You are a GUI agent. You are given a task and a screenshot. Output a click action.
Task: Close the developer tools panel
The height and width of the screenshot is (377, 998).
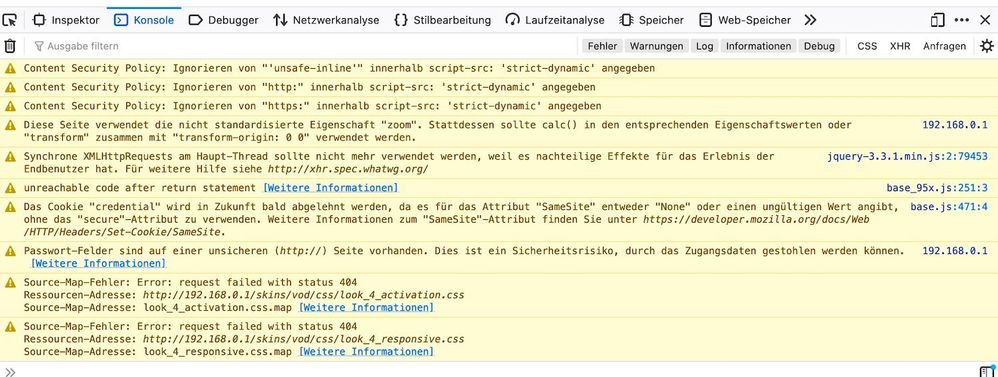(985, 20)
